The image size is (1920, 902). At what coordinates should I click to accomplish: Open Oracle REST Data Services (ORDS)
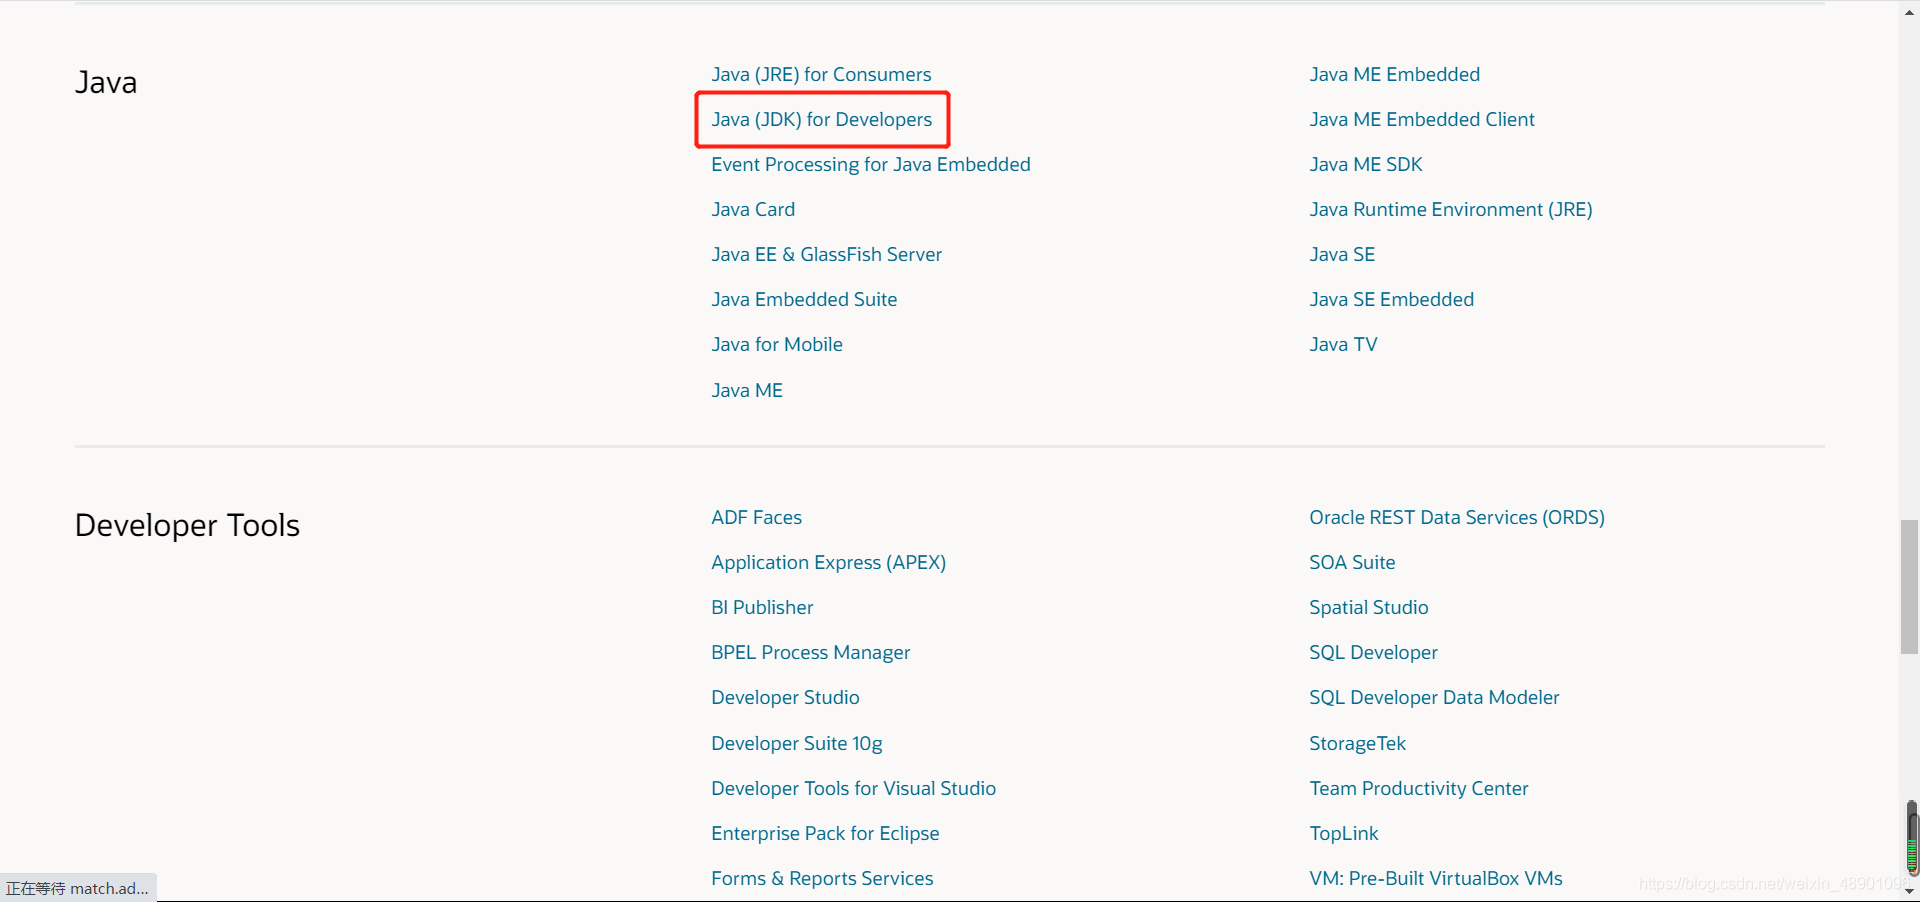click(x=1457, y=518)
